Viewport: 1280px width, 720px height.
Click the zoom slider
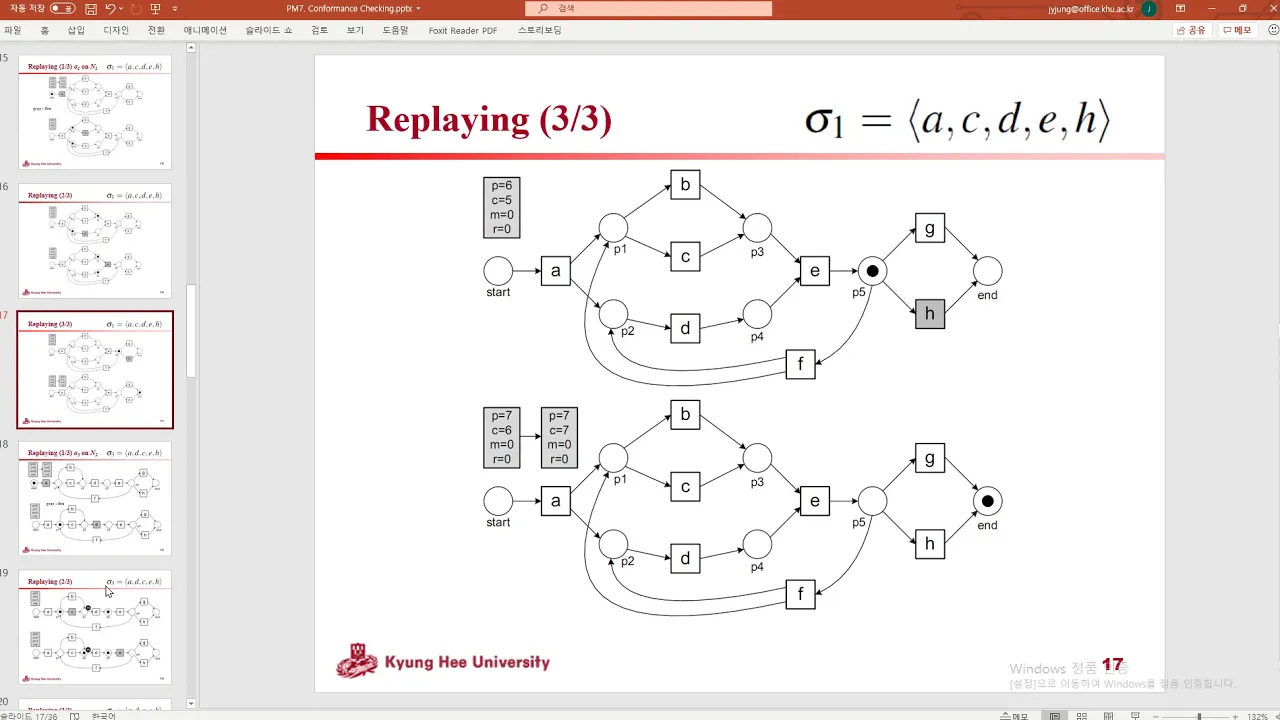click(1197, 715)
